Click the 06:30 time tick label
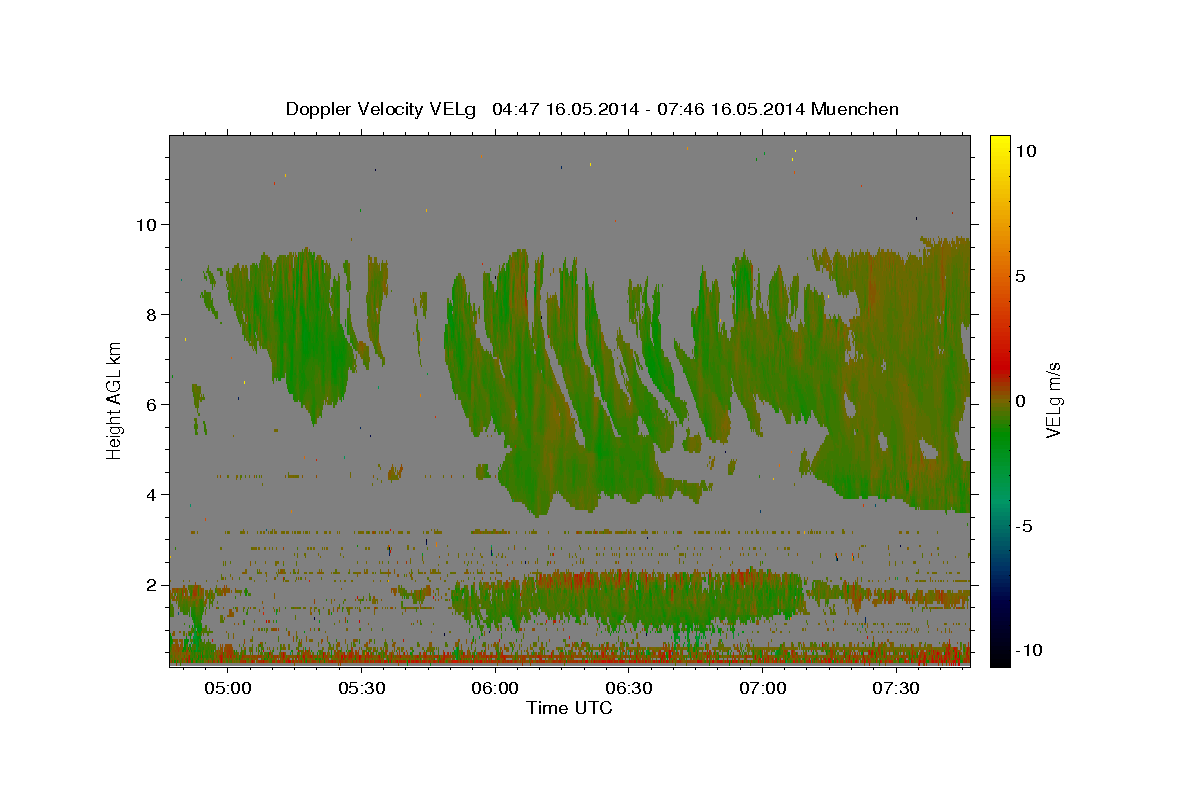Screen dimensions: 1200x800 click(x=629, y=688)
